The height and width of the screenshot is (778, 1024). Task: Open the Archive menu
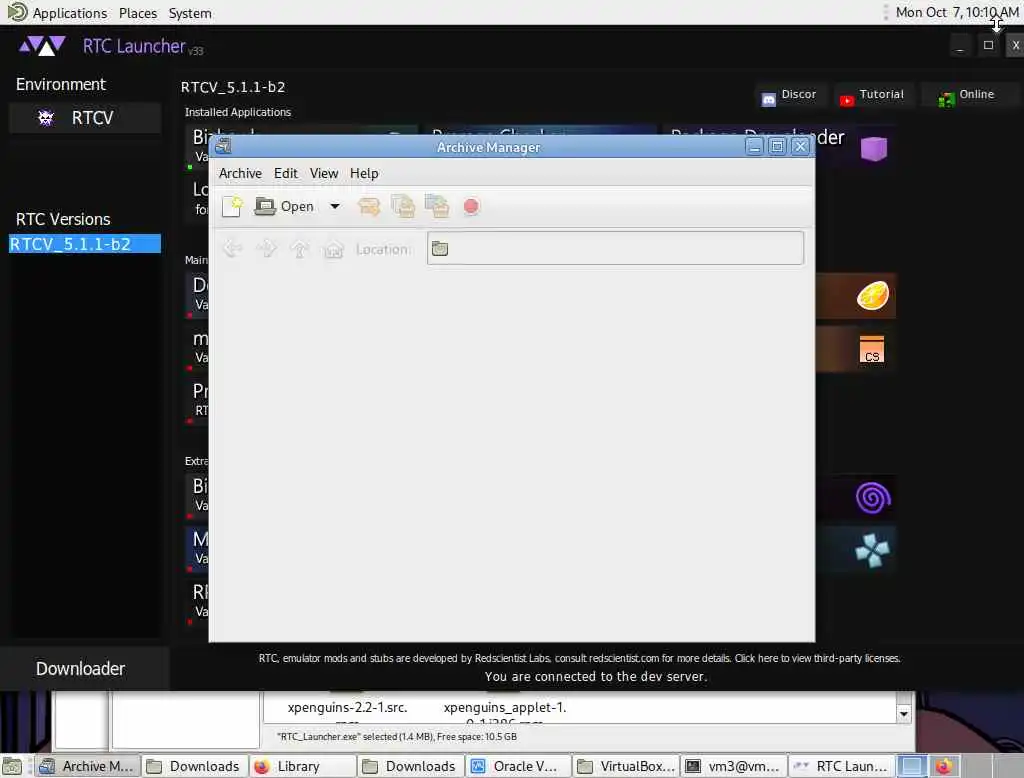(240, 173)
